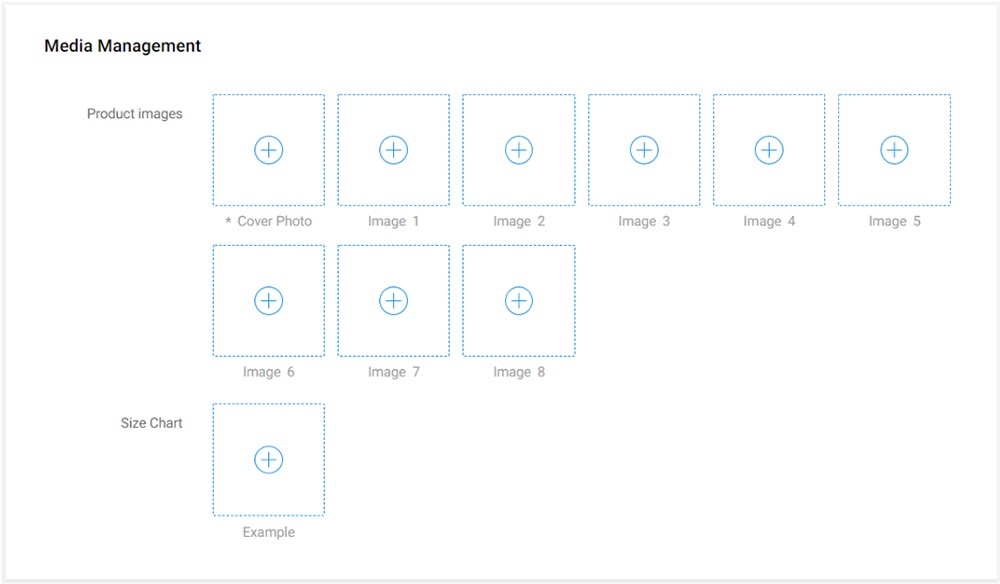Select the Image 4 caption
Screen dimensions: 1000x584
pos(769,221)
